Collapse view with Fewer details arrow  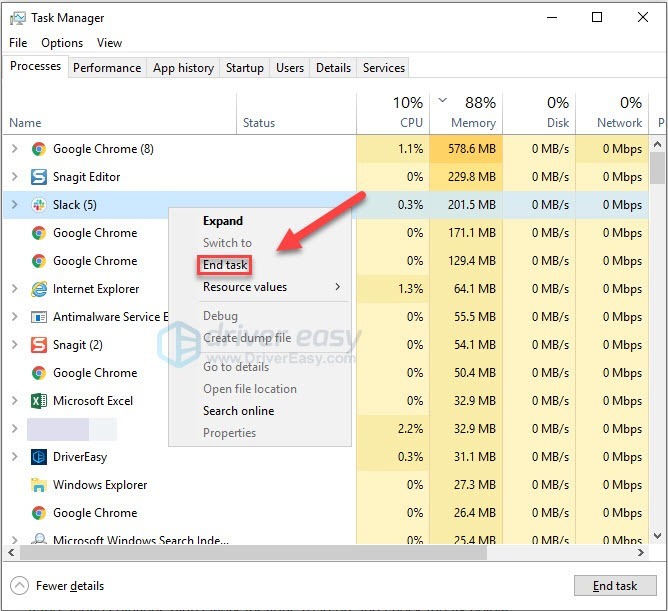[19, 586]
